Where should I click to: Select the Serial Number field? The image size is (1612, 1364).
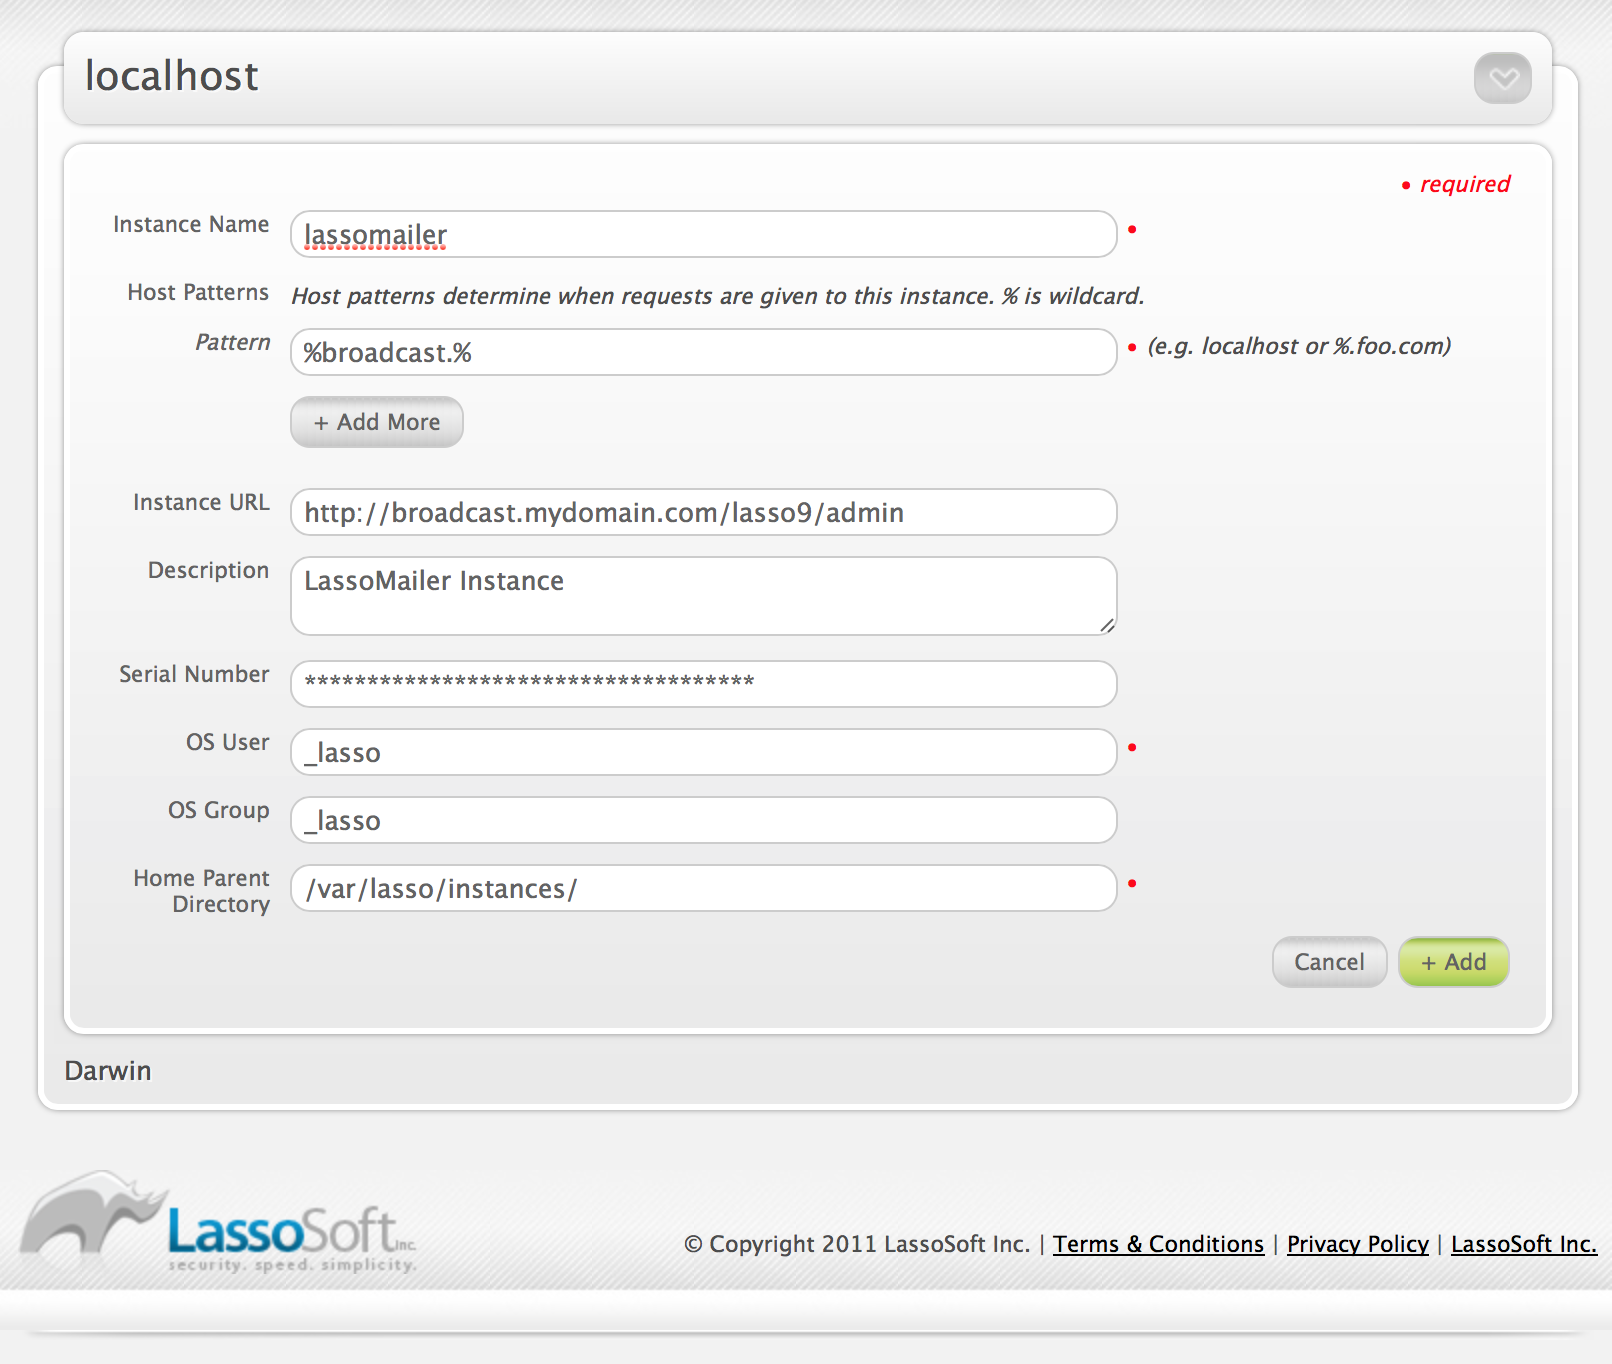pyautogui.click(x=703, y=684)
